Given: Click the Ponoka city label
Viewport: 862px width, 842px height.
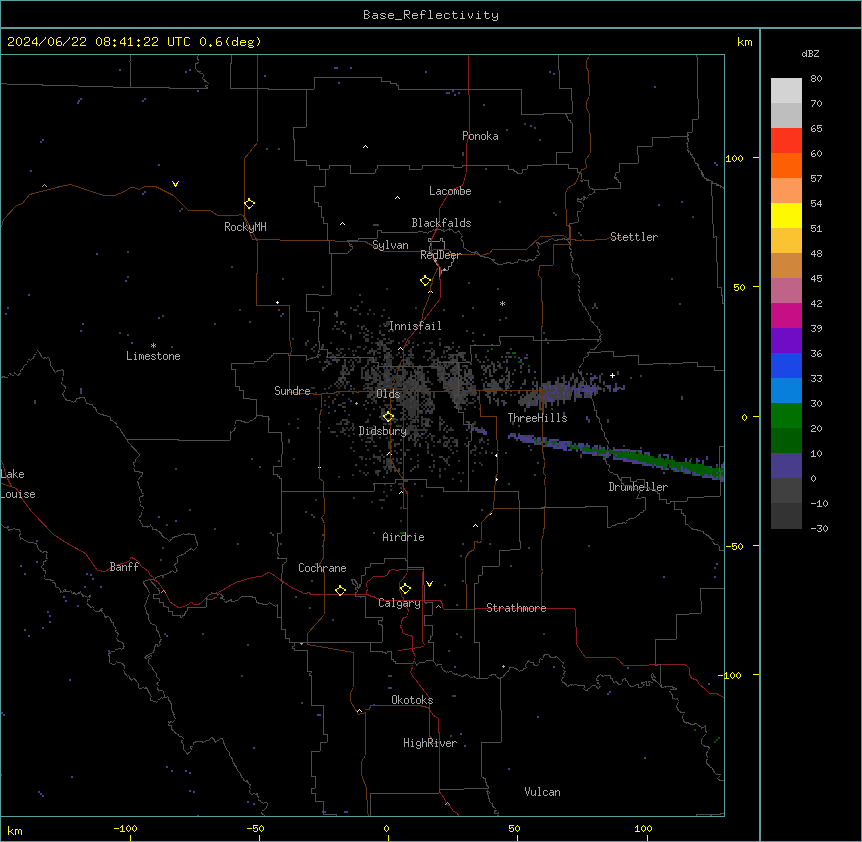Looking at the screenshot, I should pos(480,136).
